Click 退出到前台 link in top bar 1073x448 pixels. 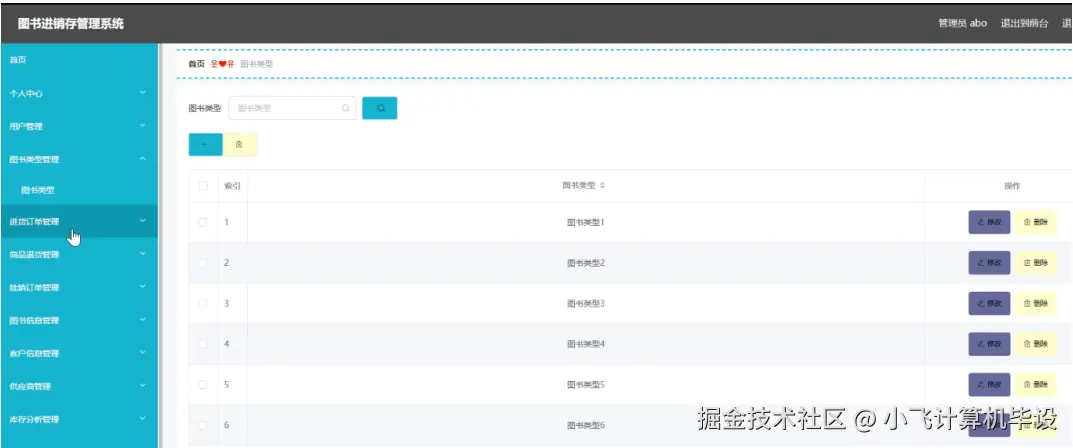[x=1024, y=23]
